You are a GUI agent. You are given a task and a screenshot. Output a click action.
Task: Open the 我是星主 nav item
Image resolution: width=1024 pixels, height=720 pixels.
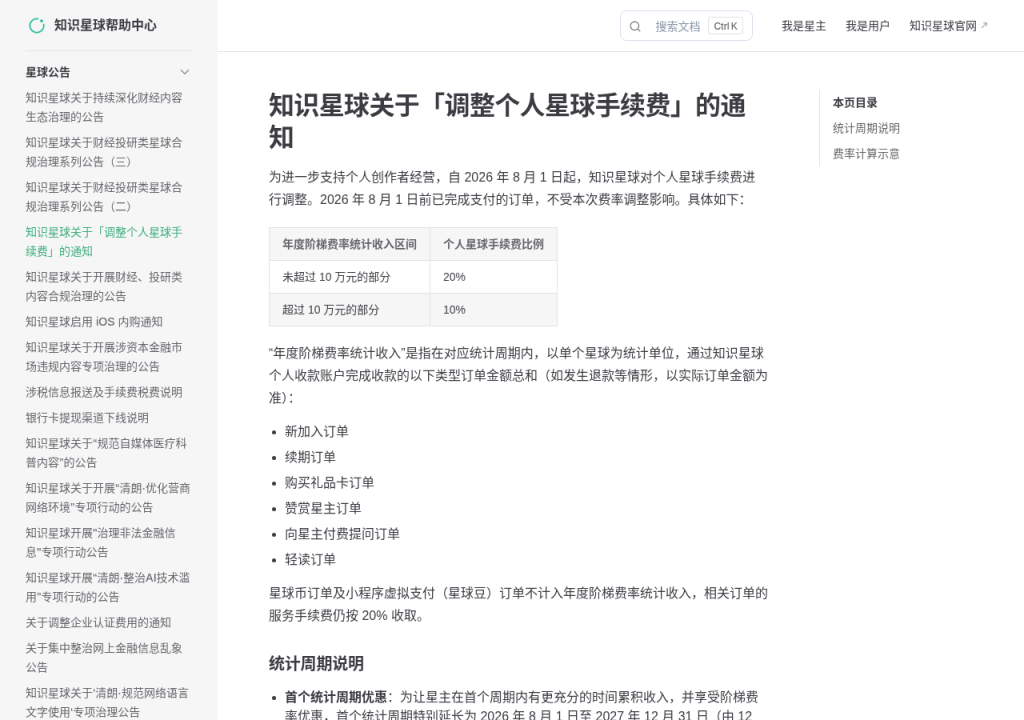pyautogui.click(x=803, y=26)
